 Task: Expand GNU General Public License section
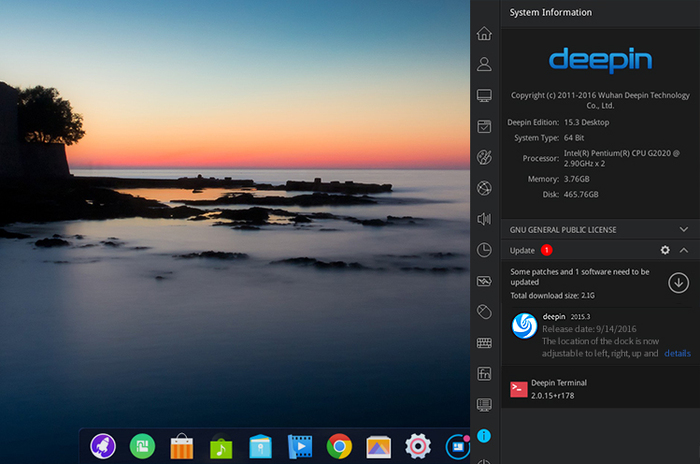point(684,230)
